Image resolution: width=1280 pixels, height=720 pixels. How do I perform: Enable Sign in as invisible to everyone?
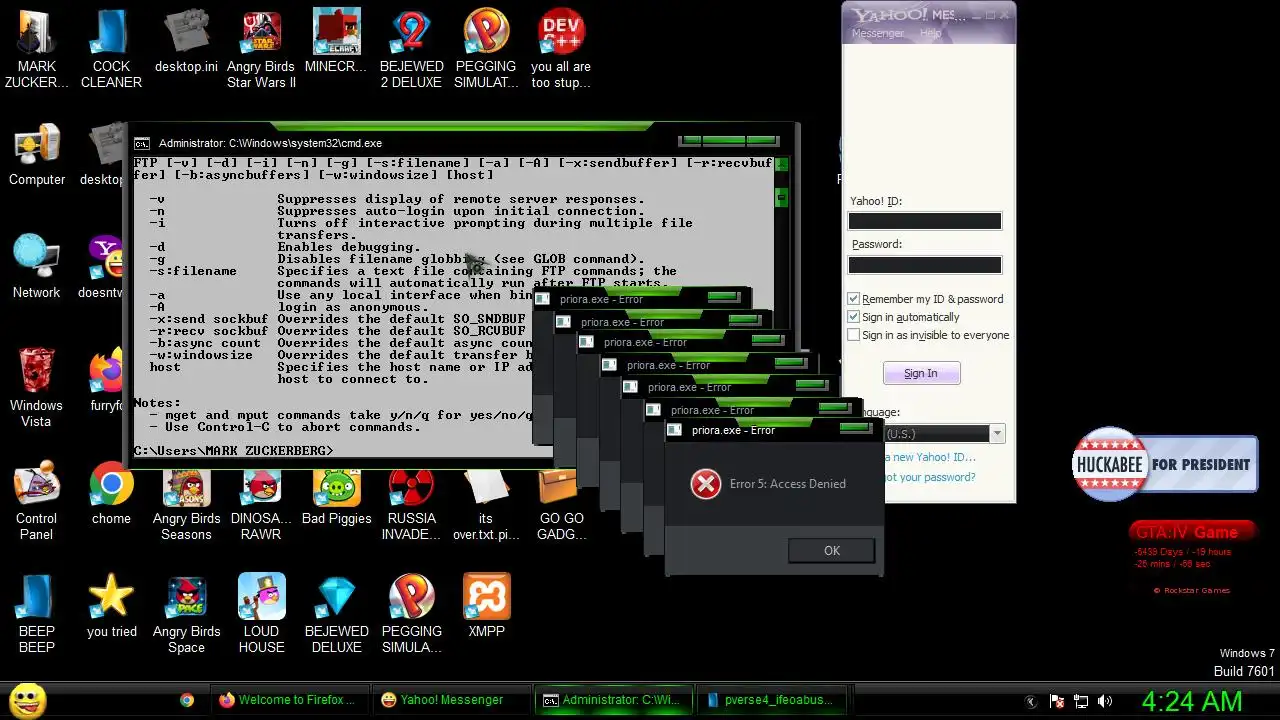853,335
